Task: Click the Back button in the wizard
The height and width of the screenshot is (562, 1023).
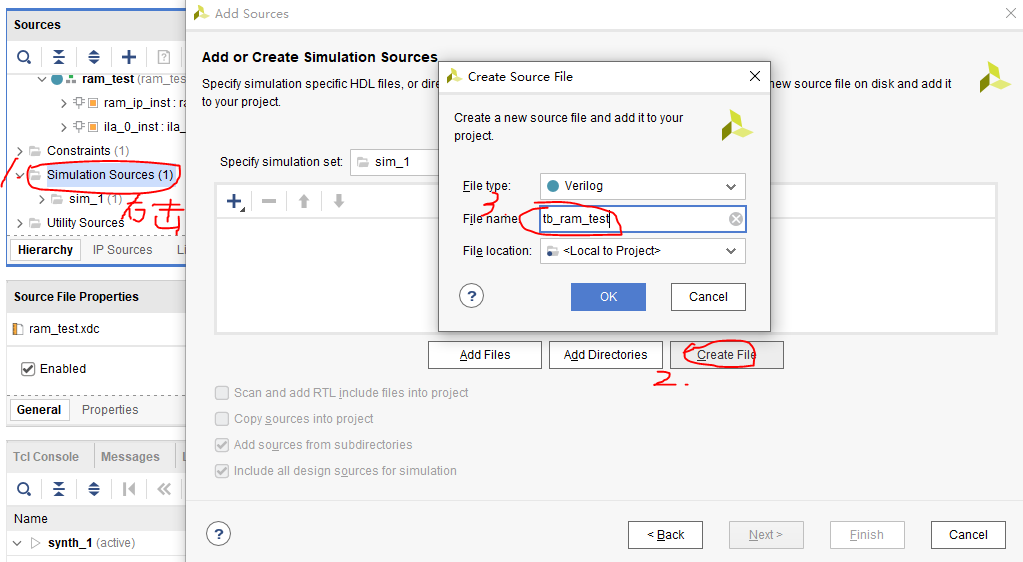Action: click(665, 535)
